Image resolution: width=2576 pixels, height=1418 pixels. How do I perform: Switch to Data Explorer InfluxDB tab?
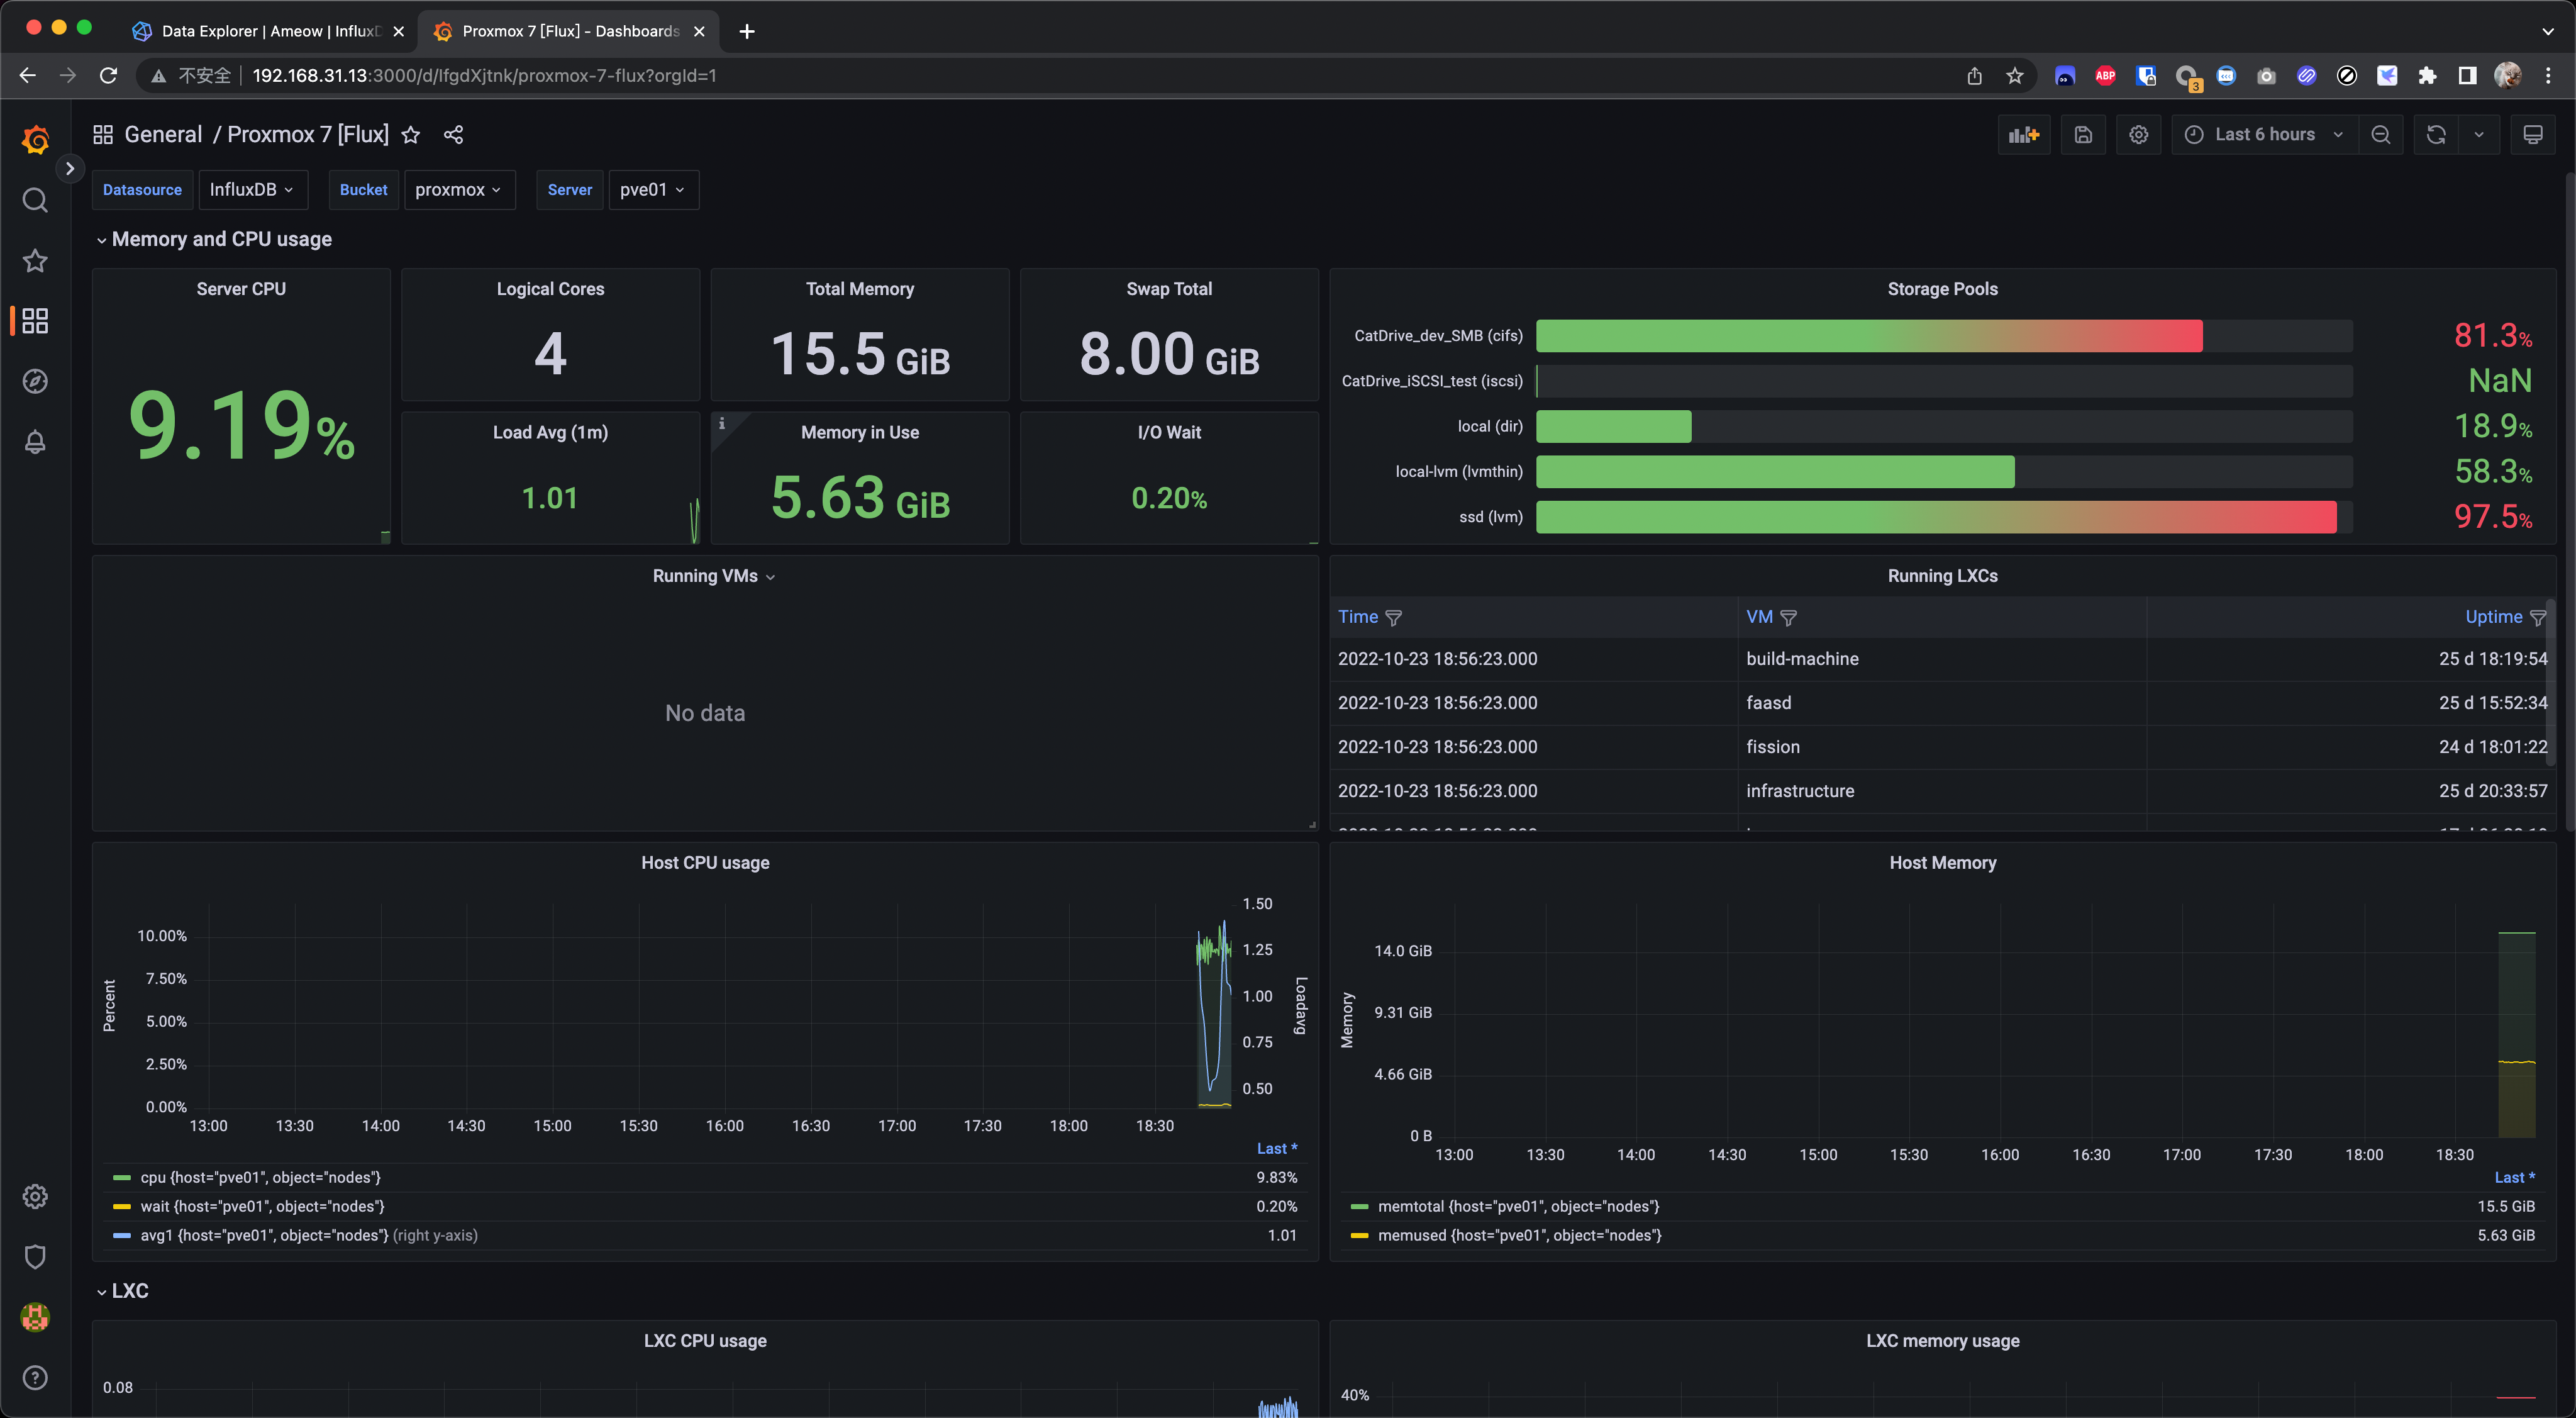point(268,31)
